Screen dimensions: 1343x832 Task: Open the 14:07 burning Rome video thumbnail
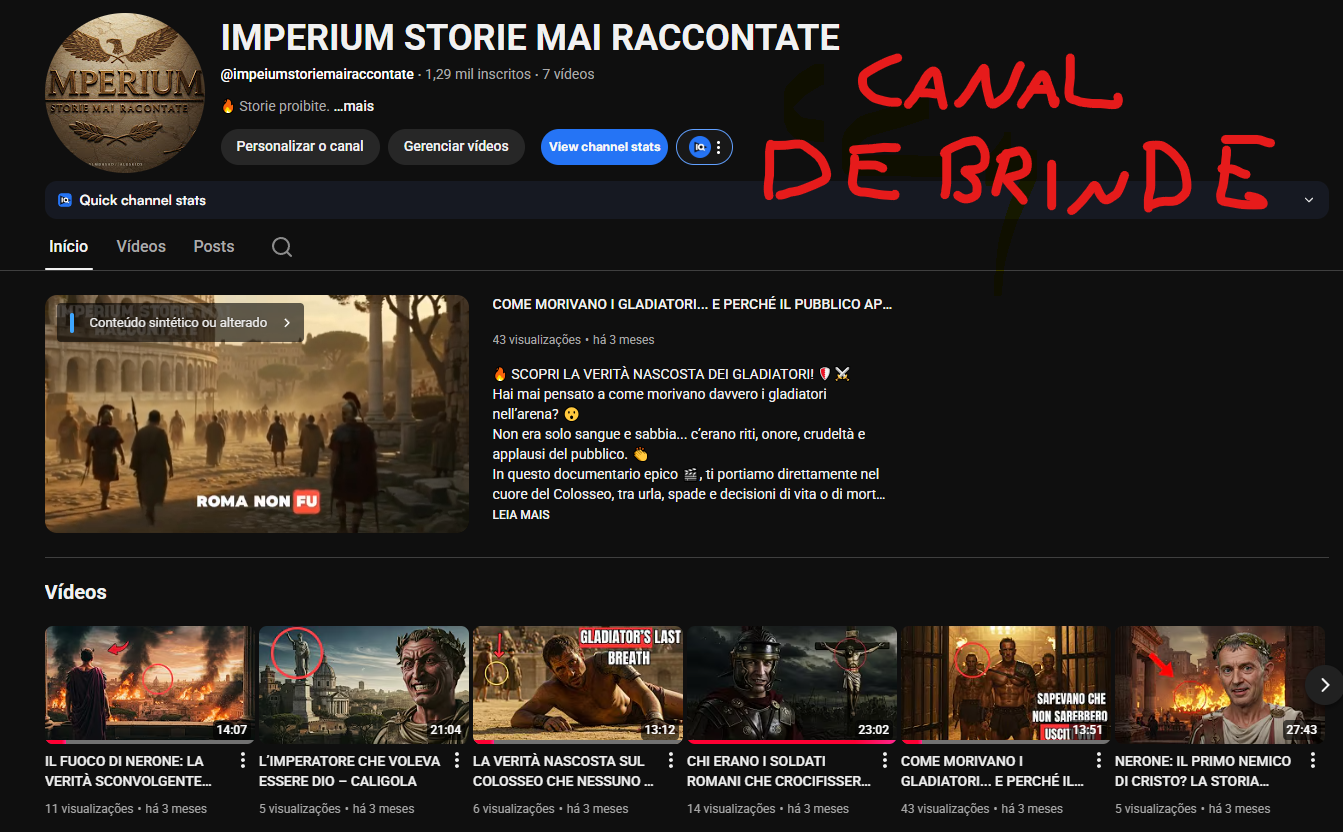pos(150,685)
